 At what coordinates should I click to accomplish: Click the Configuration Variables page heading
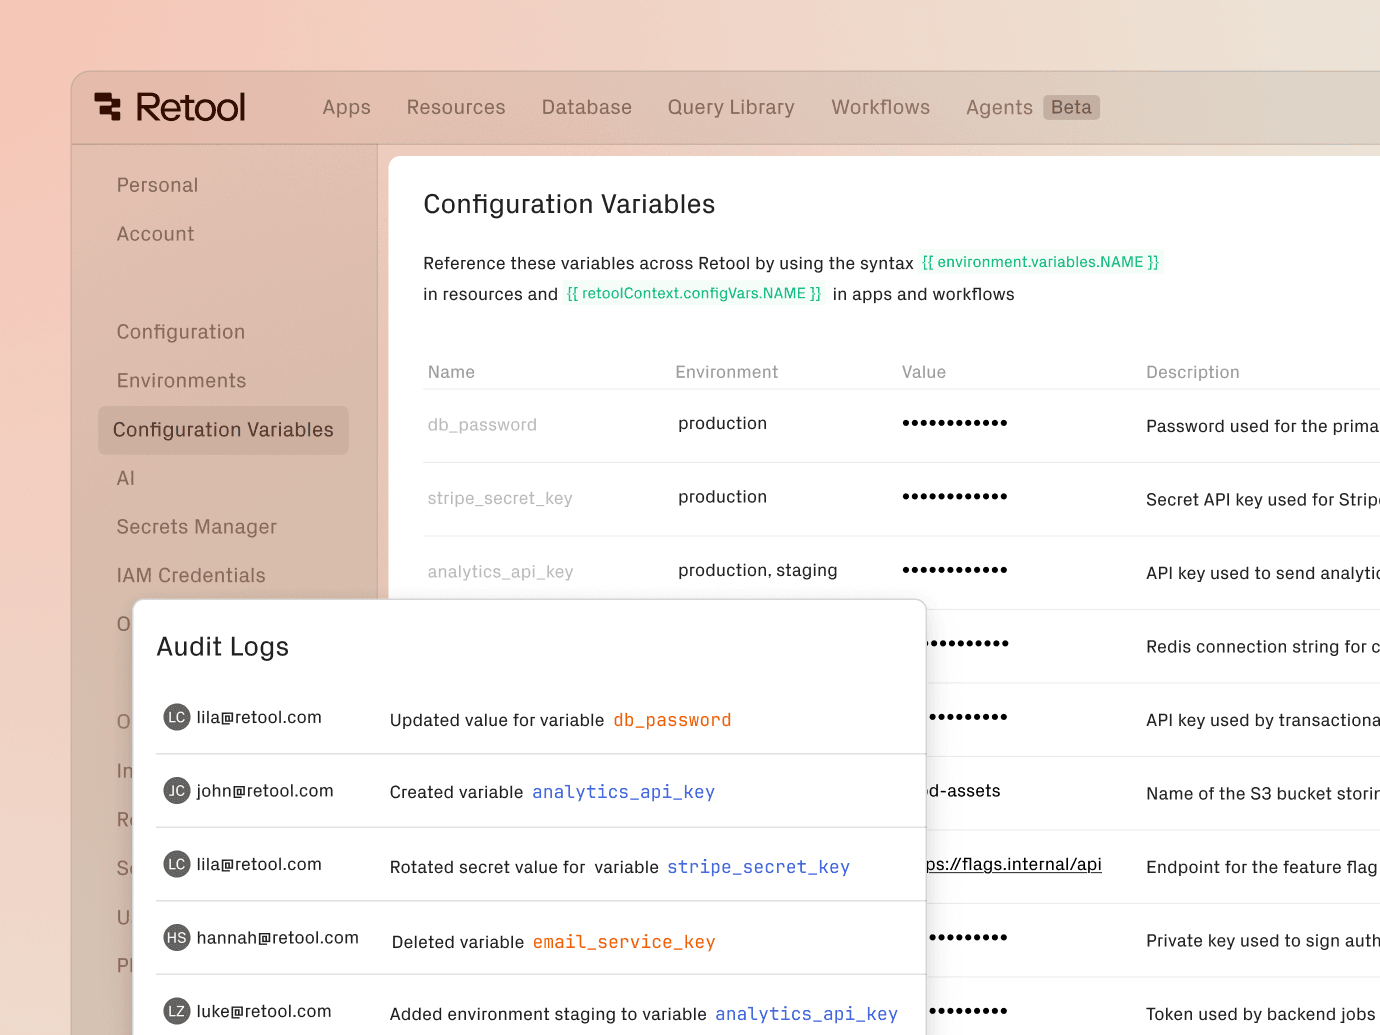[x=569, y=204]
